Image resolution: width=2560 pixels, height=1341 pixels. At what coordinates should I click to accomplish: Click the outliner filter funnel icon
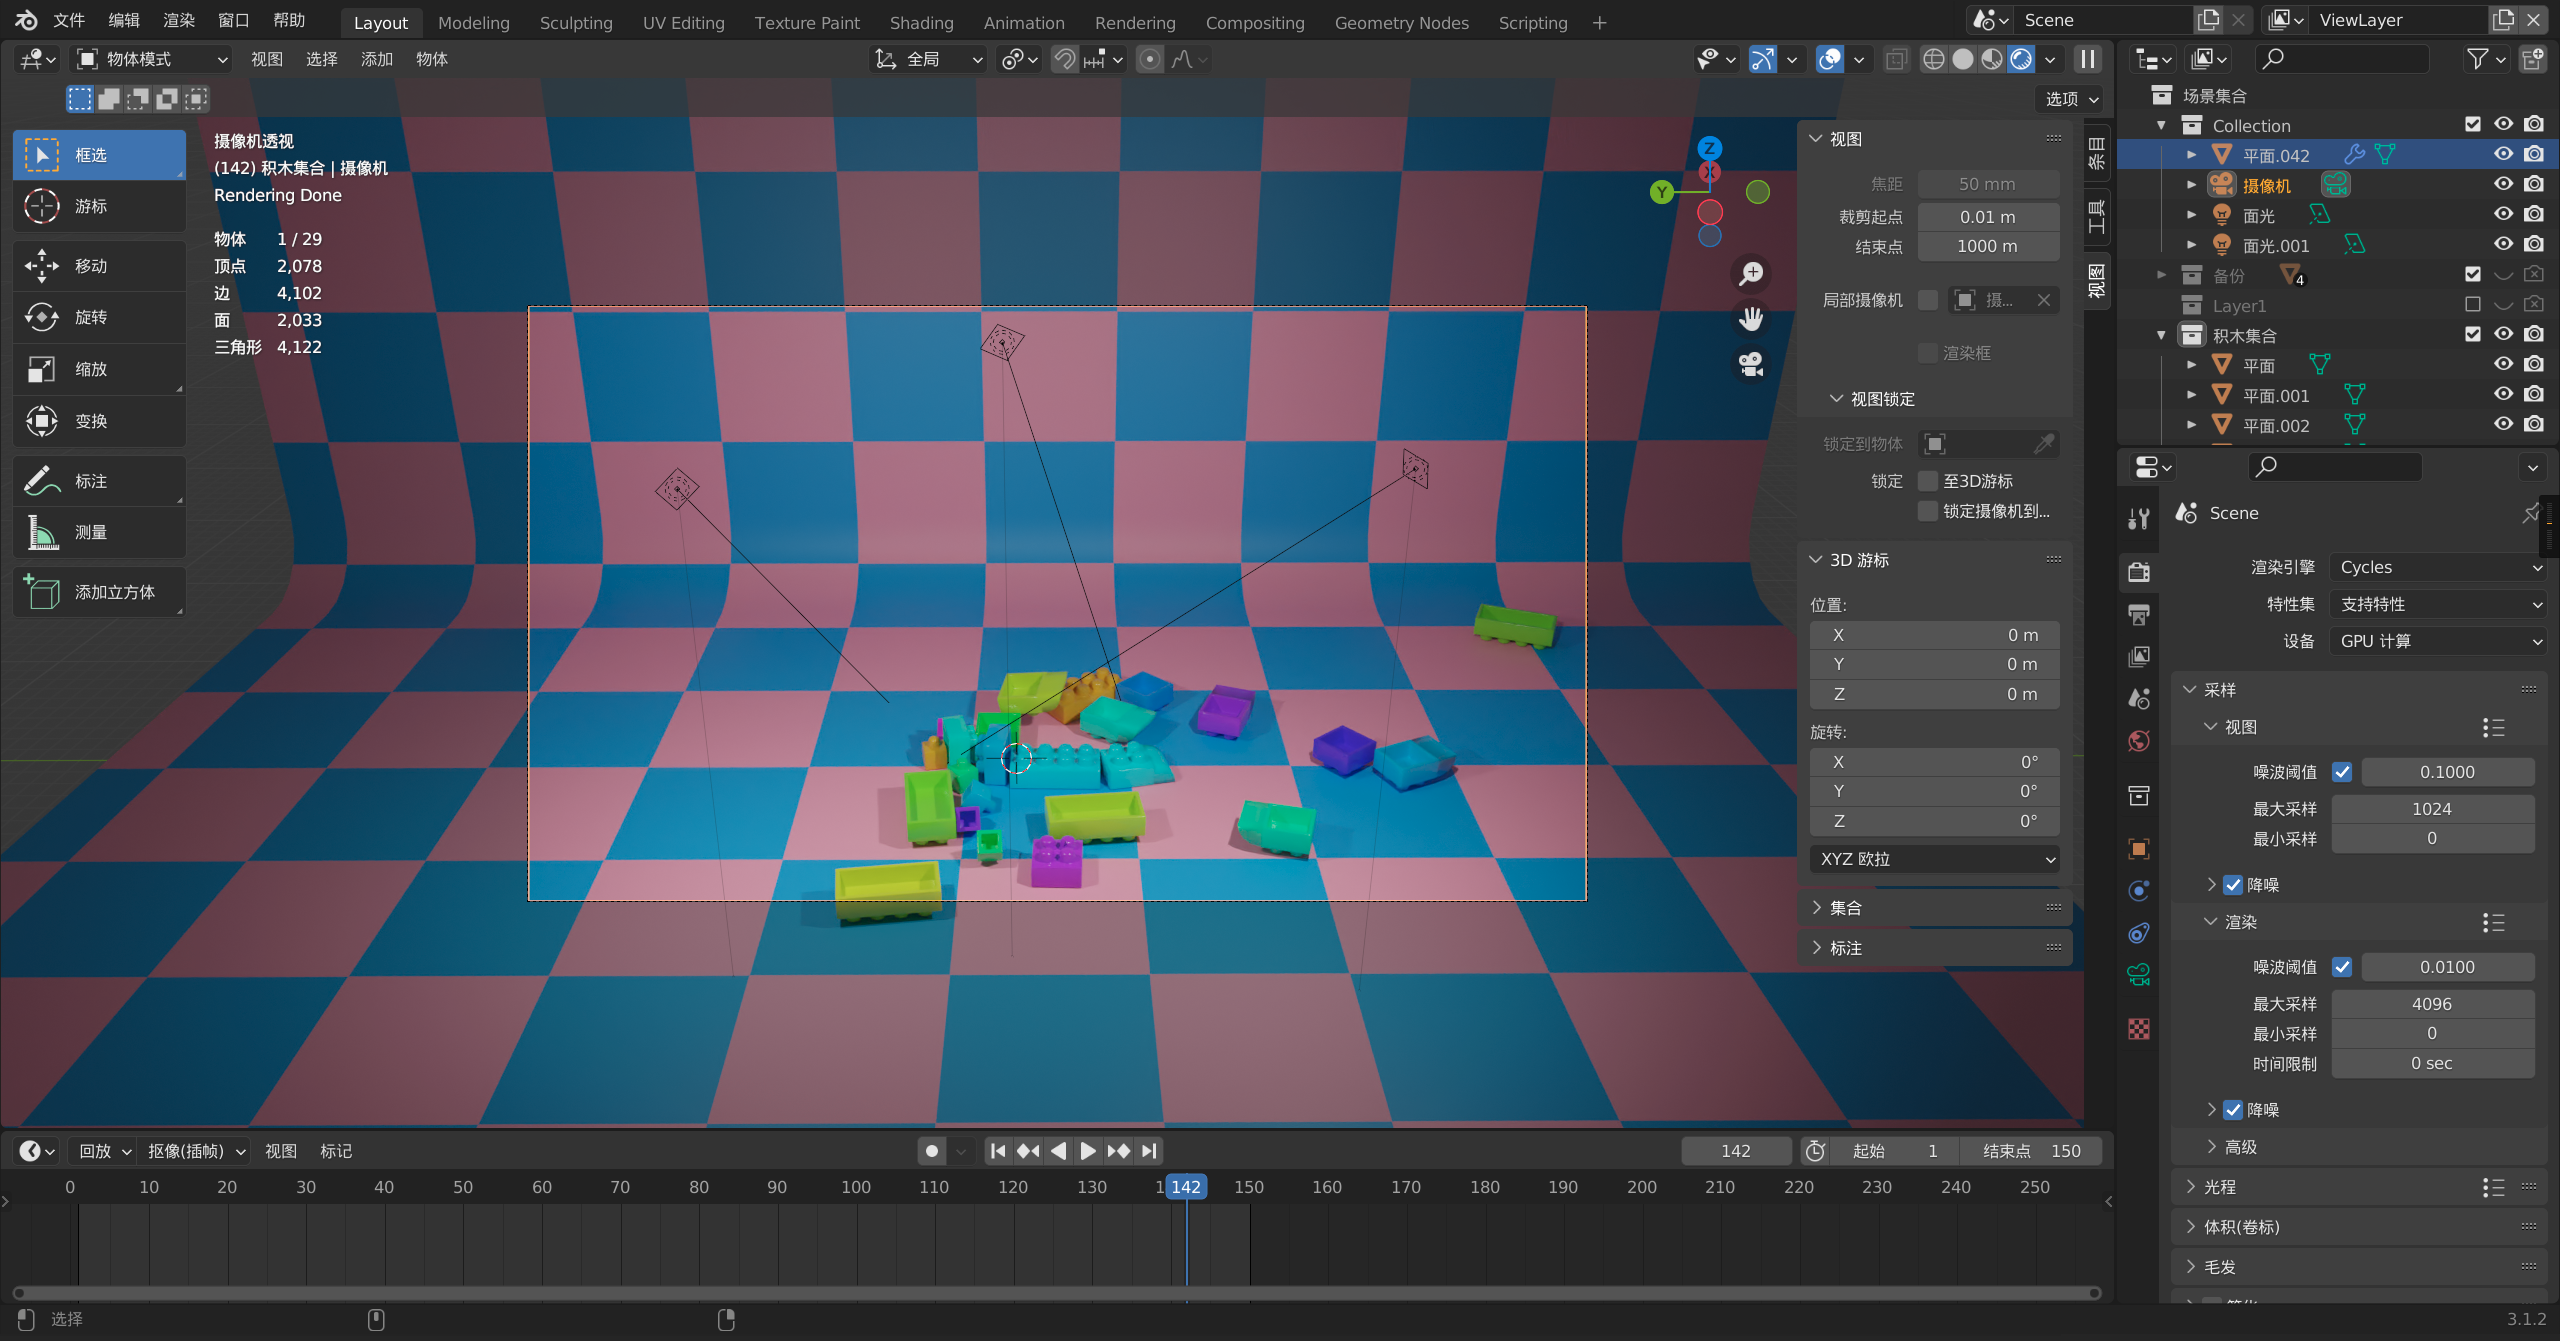[2477, 59]
